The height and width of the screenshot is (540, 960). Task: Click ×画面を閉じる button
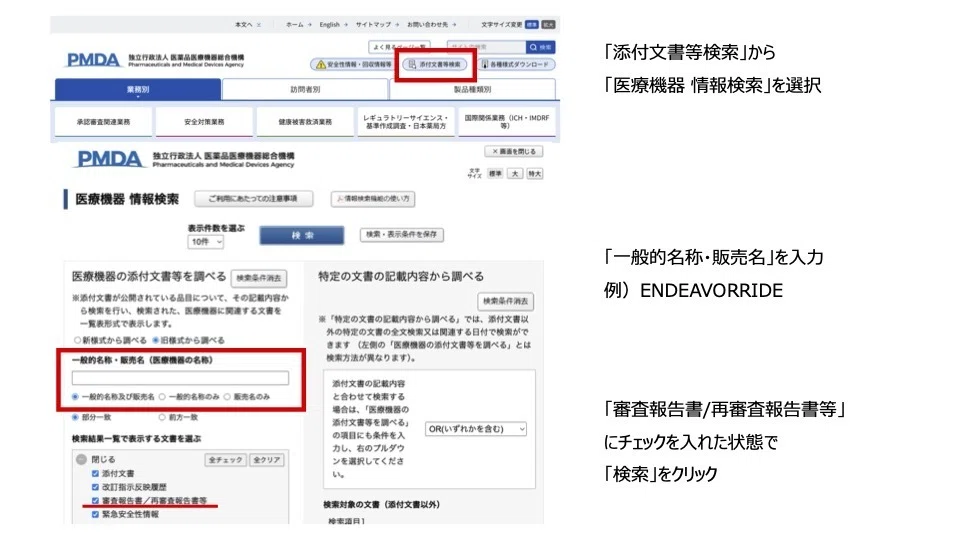point(514,151)
